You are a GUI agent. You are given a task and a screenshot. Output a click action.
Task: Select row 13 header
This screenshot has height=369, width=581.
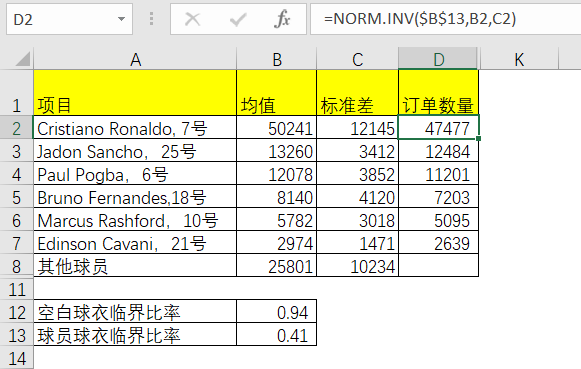pyautogui.click(x=16, y=334)
